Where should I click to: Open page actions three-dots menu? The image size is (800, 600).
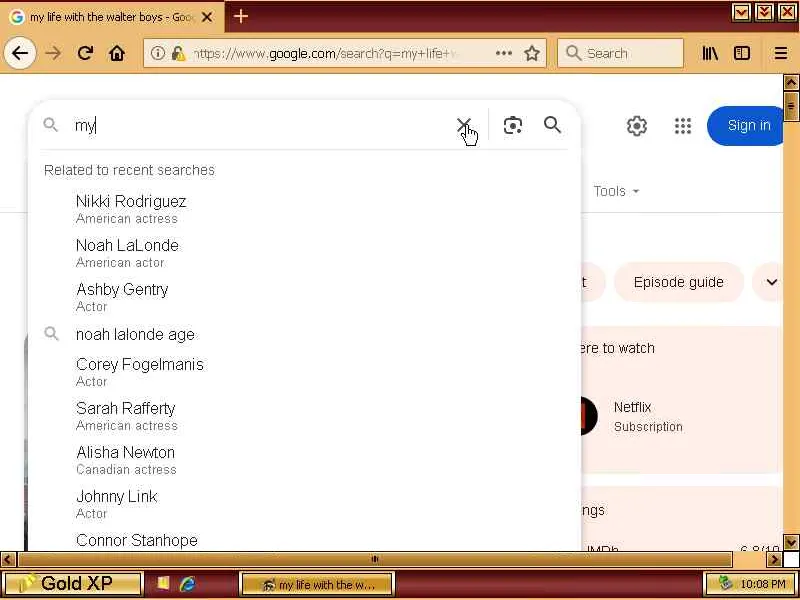[x=504, y=53]
